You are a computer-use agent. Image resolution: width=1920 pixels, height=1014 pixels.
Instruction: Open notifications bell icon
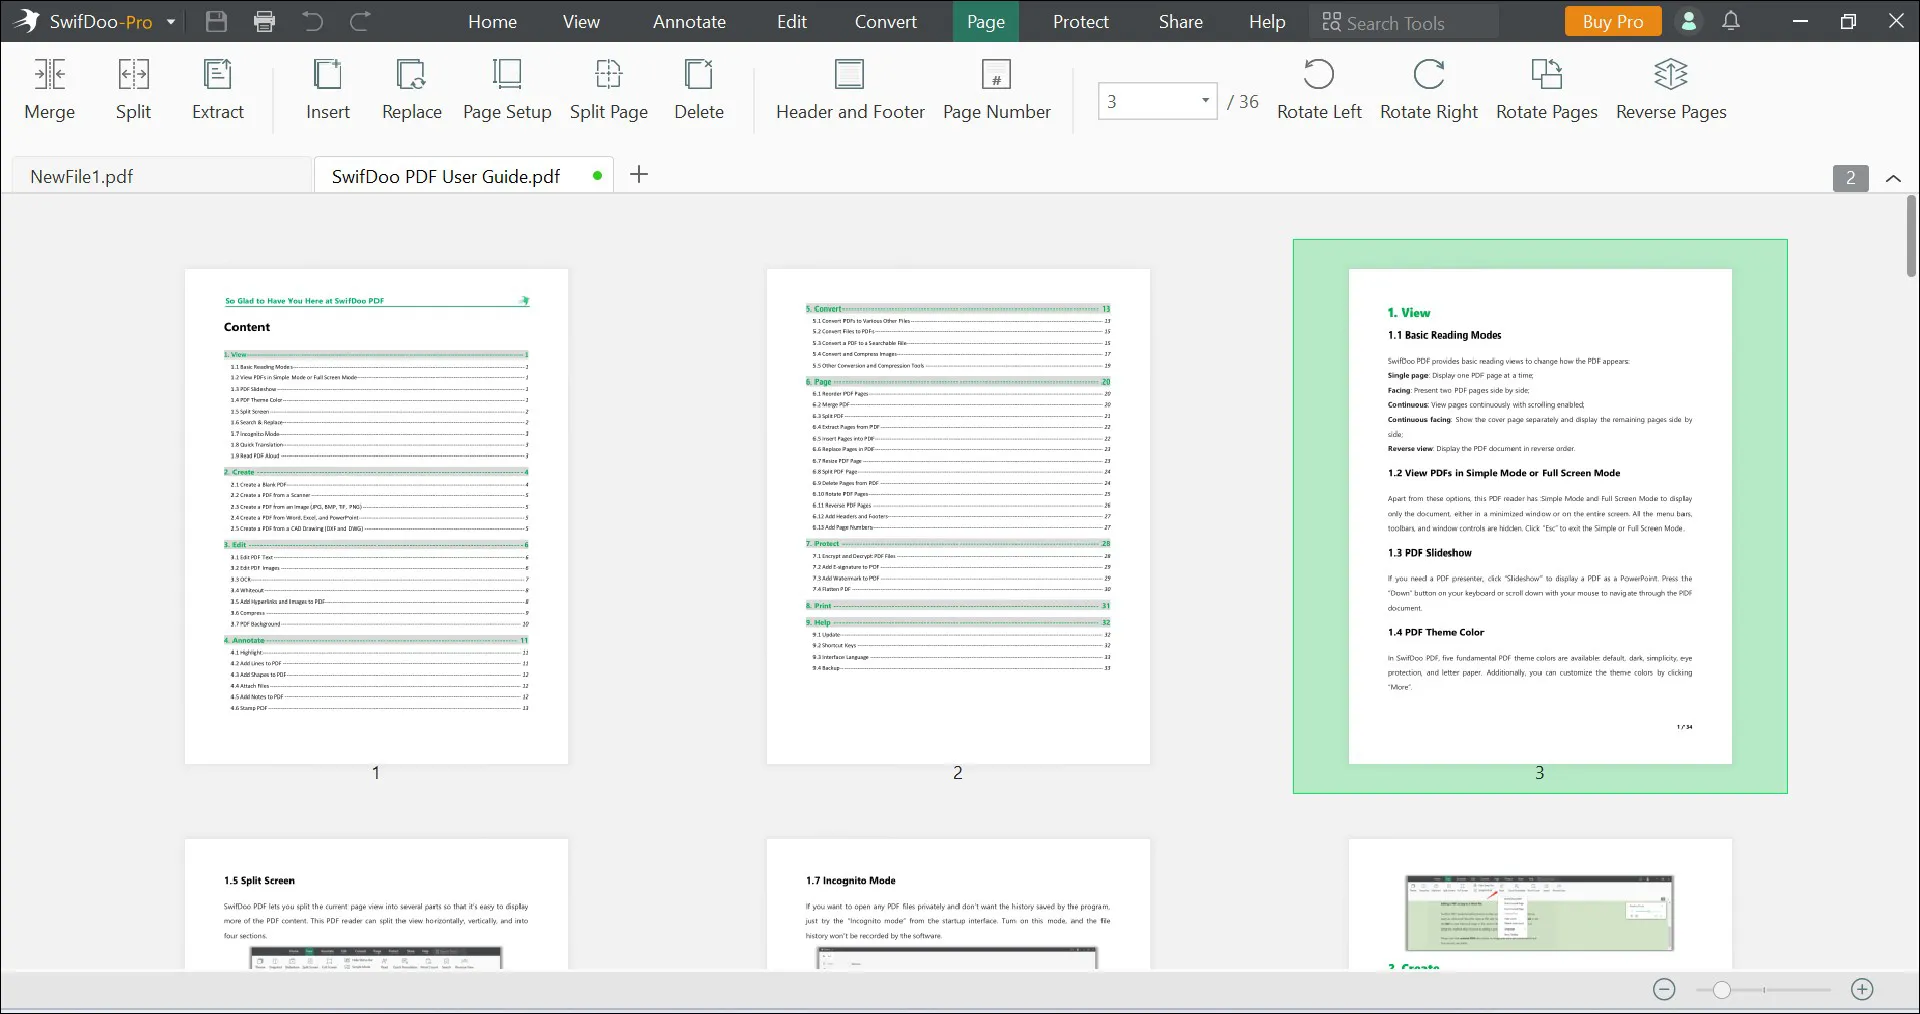coord(1731,21)
